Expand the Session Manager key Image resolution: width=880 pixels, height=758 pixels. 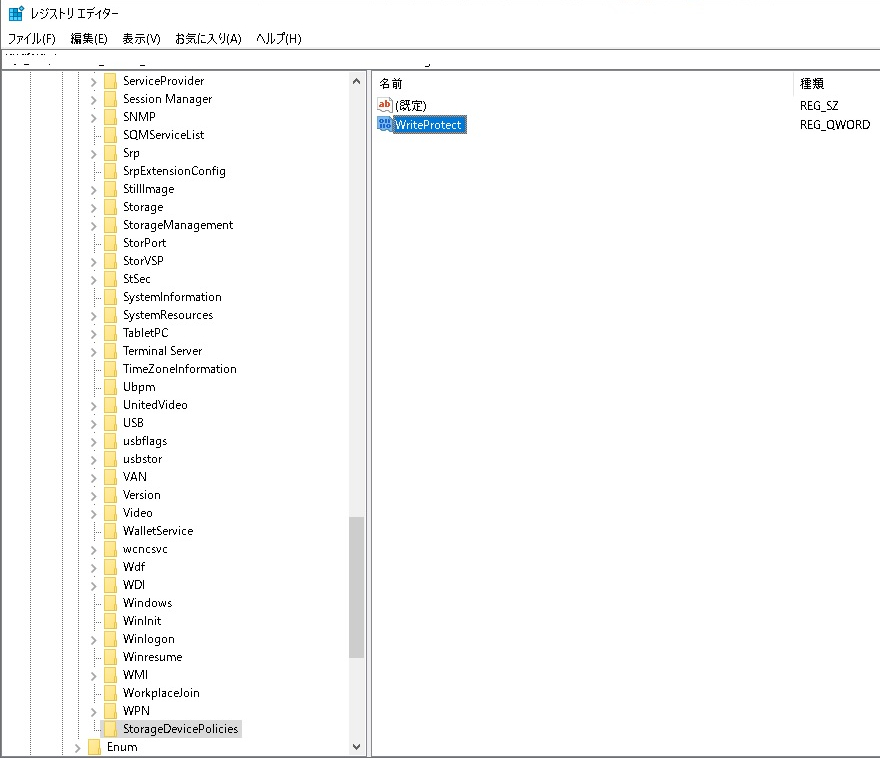pos(94,98)
